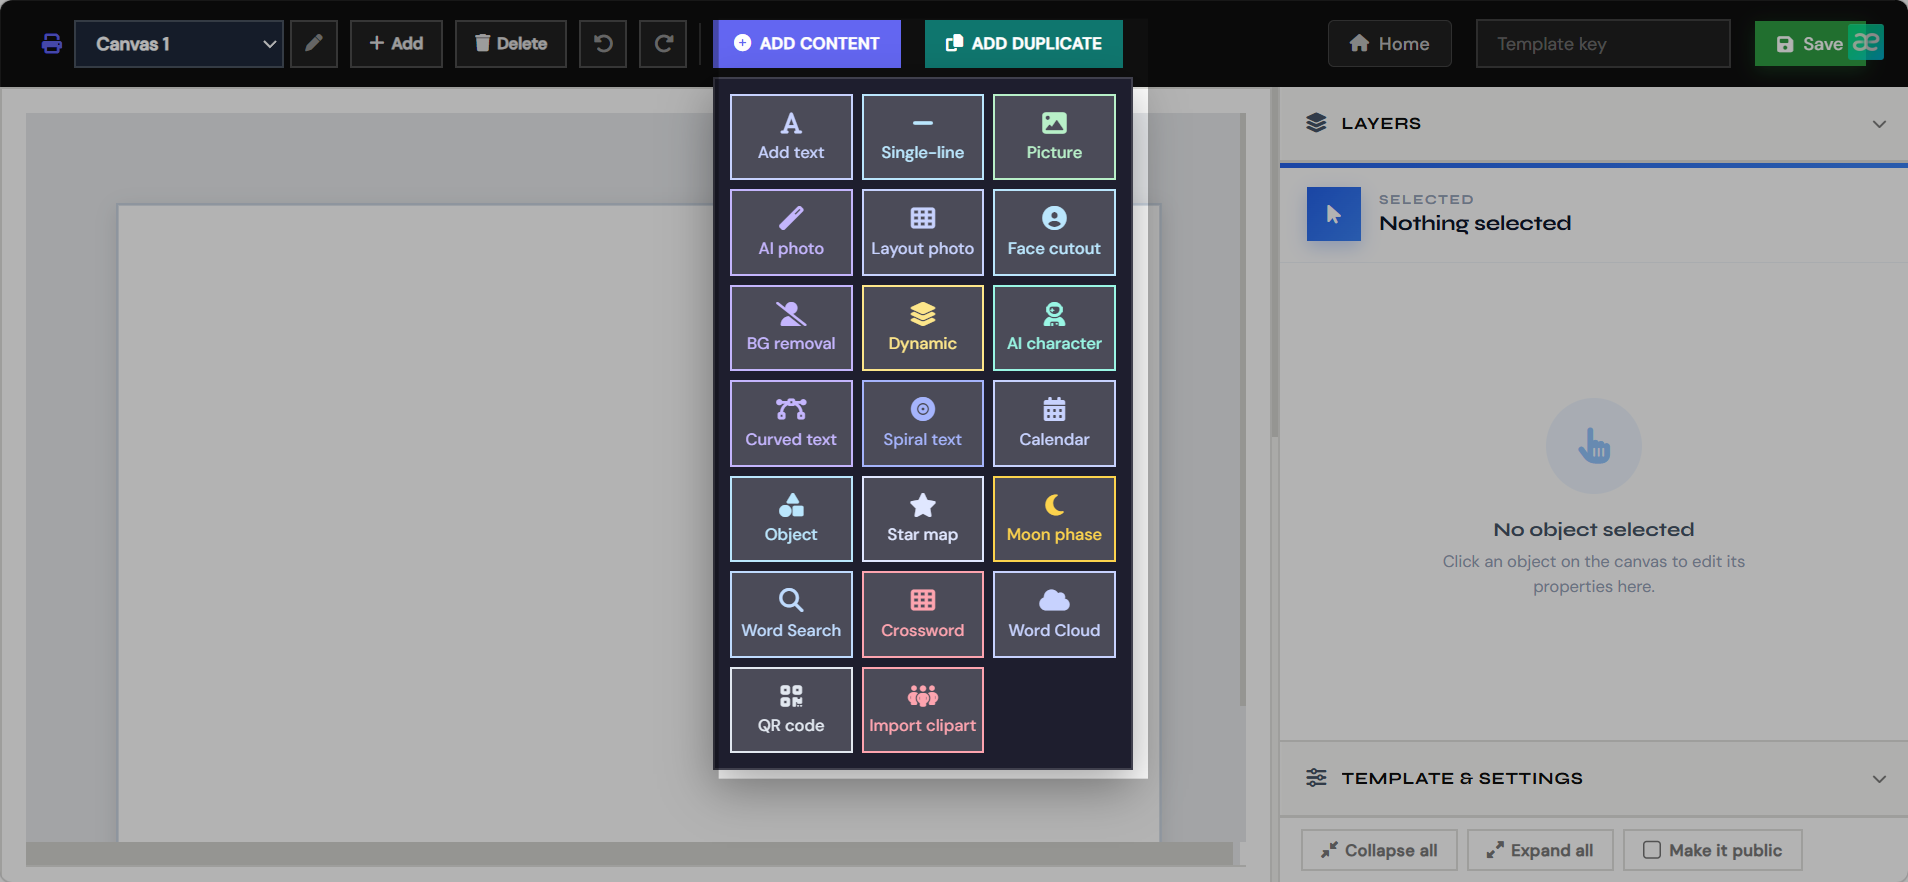Choose the Crossword menu tile
Viewport: 1908px width, 882px height.
[922, 614]
